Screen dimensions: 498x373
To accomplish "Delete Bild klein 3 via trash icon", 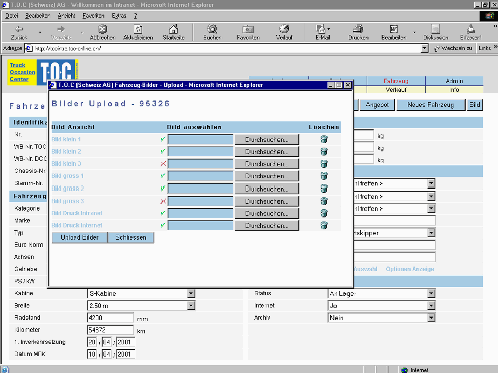I will [324, 164].
